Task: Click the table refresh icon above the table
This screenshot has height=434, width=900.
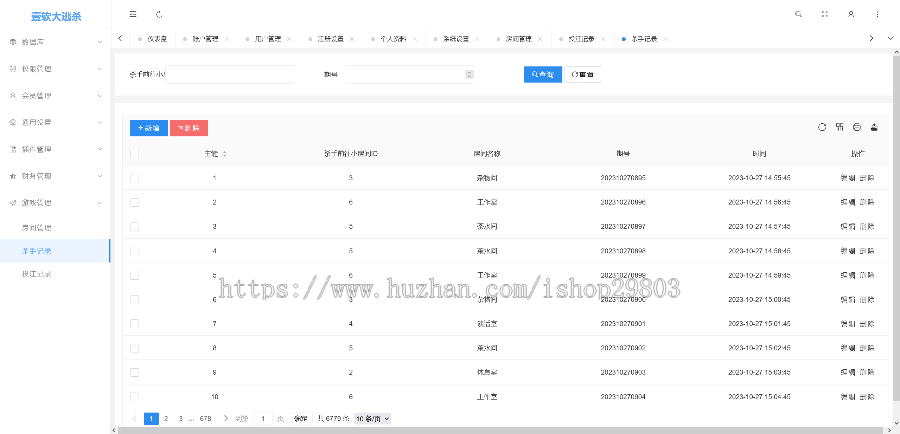Action: click(x=822, y=127)
